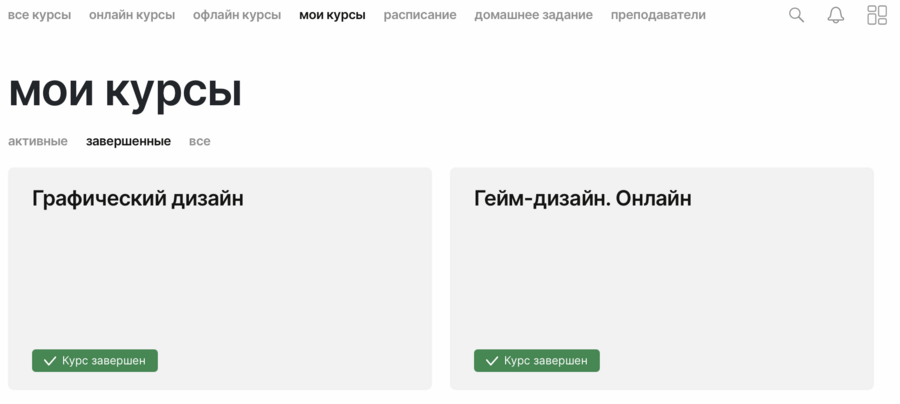Select the «завершенные» filter tab
900x404 pixels.
point(128,141)
